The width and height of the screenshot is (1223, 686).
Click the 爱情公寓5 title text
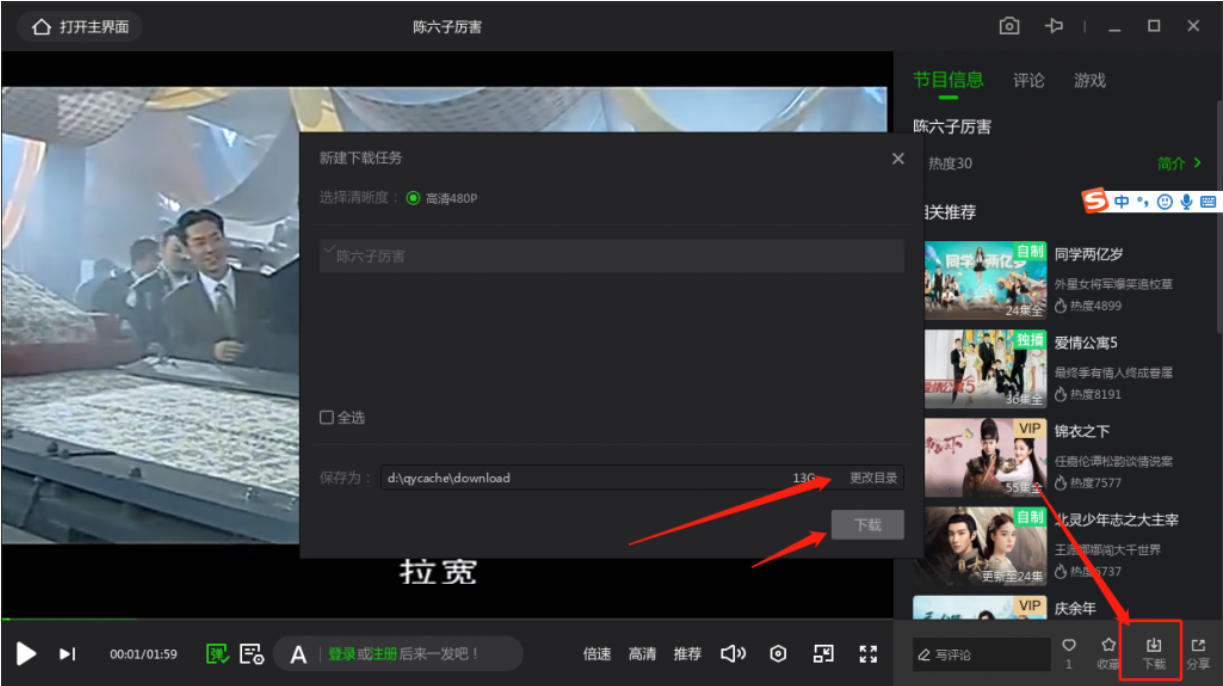coord(1086,343)
